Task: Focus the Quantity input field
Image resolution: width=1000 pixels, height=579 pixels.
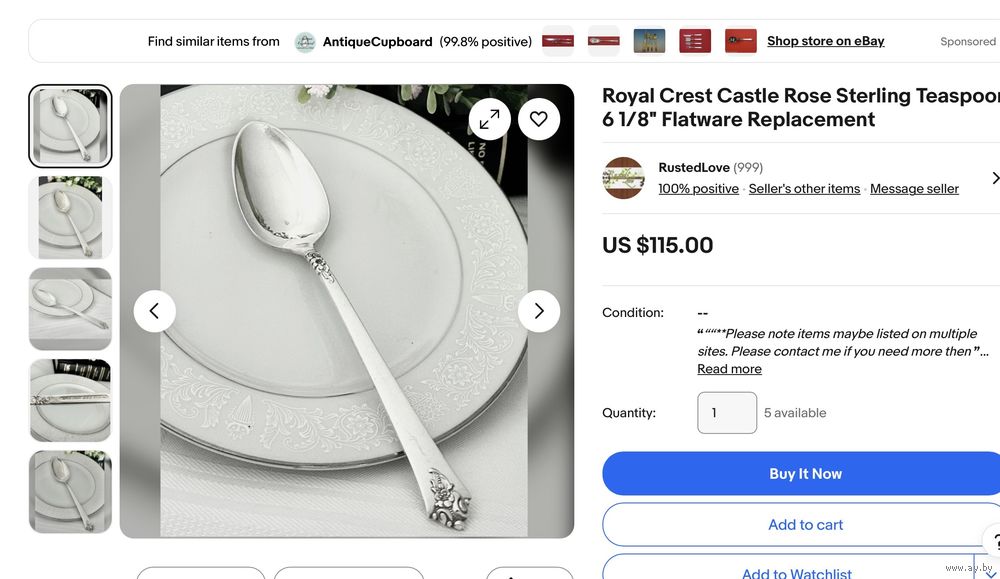Action: (x=727, y=413)
